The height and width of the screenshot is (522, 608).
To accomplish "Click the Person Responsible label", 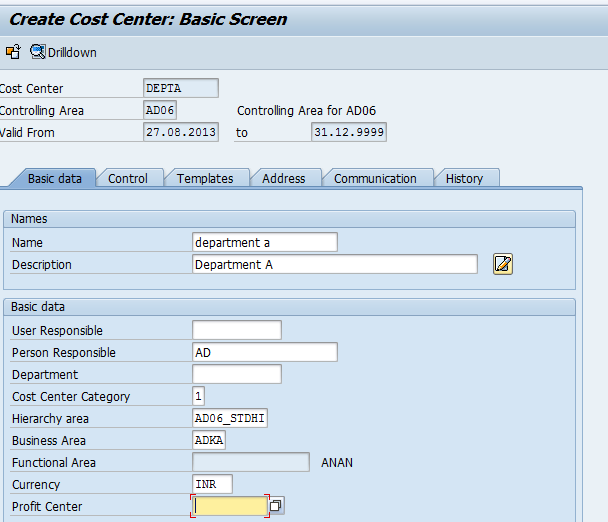I will [x=64, y=353].
